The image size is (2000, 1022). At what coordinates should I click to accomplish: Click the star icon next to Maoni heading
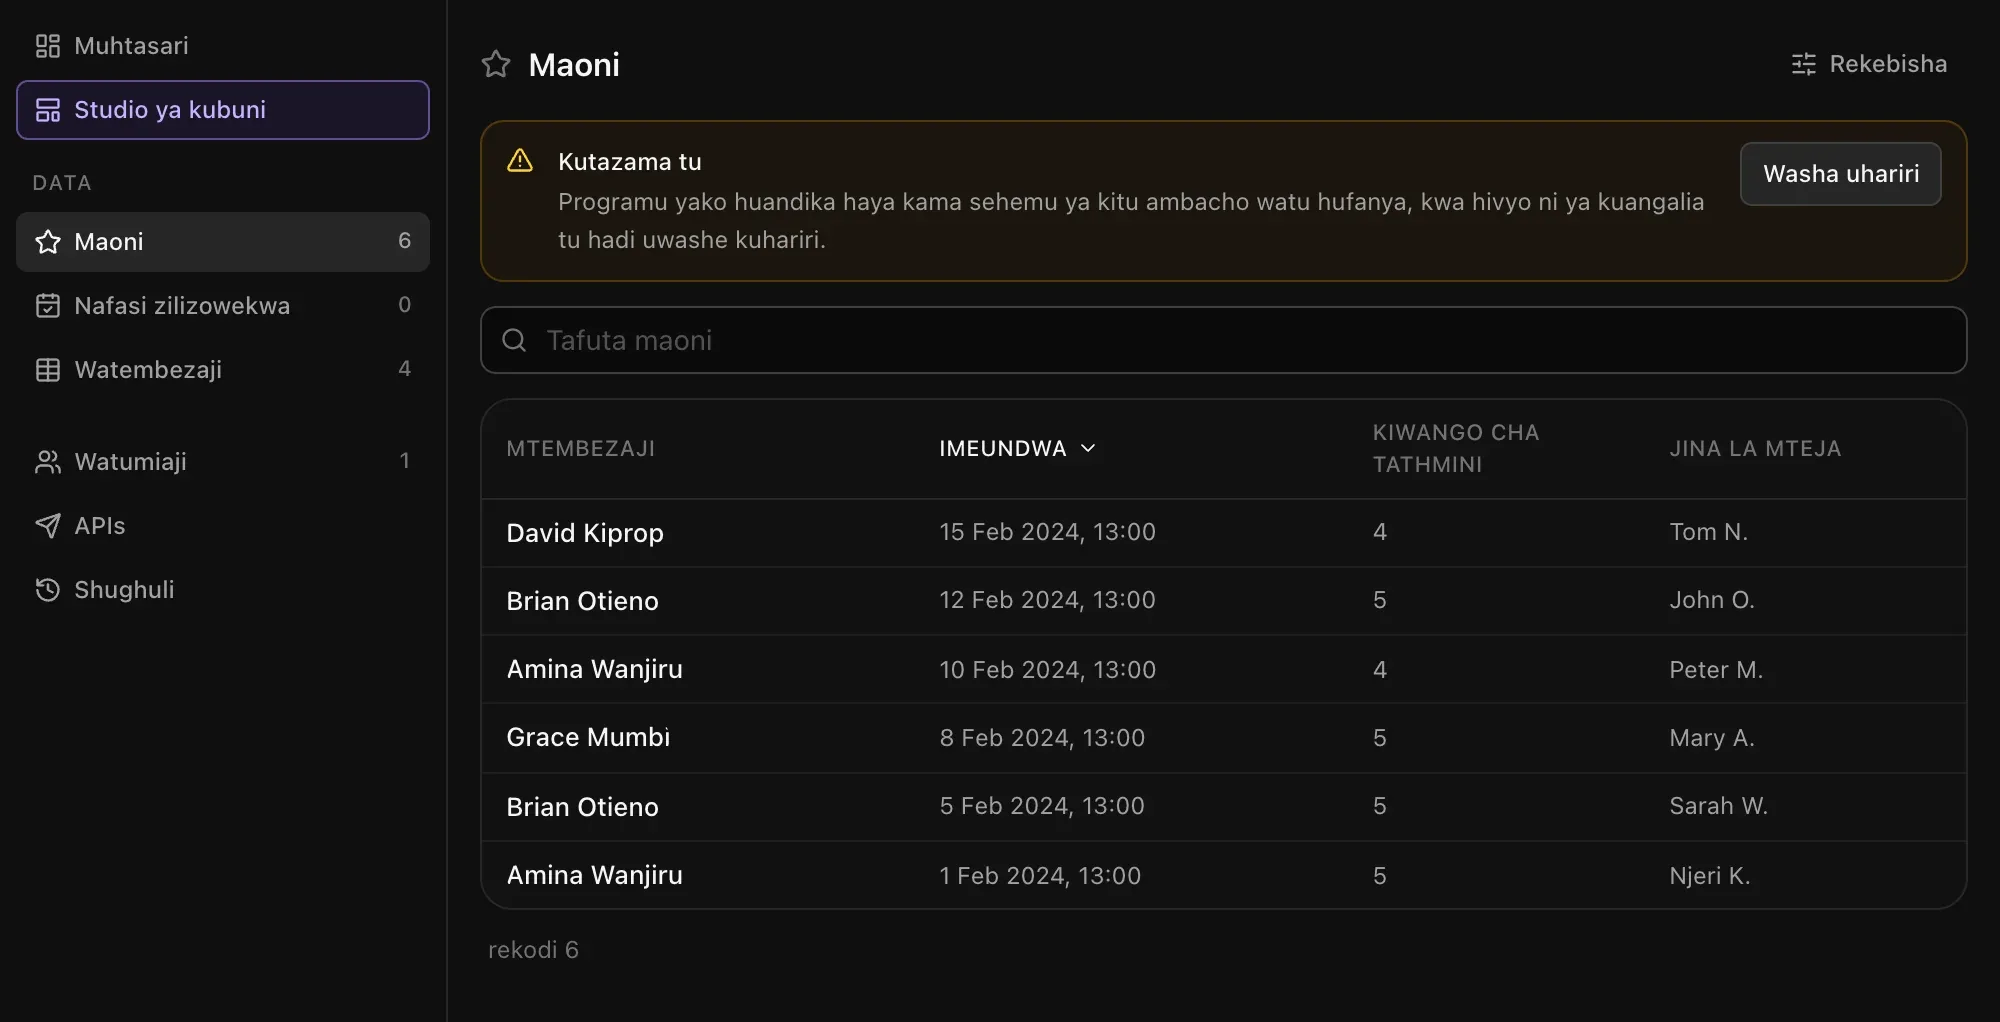click(x=496, y=64)
